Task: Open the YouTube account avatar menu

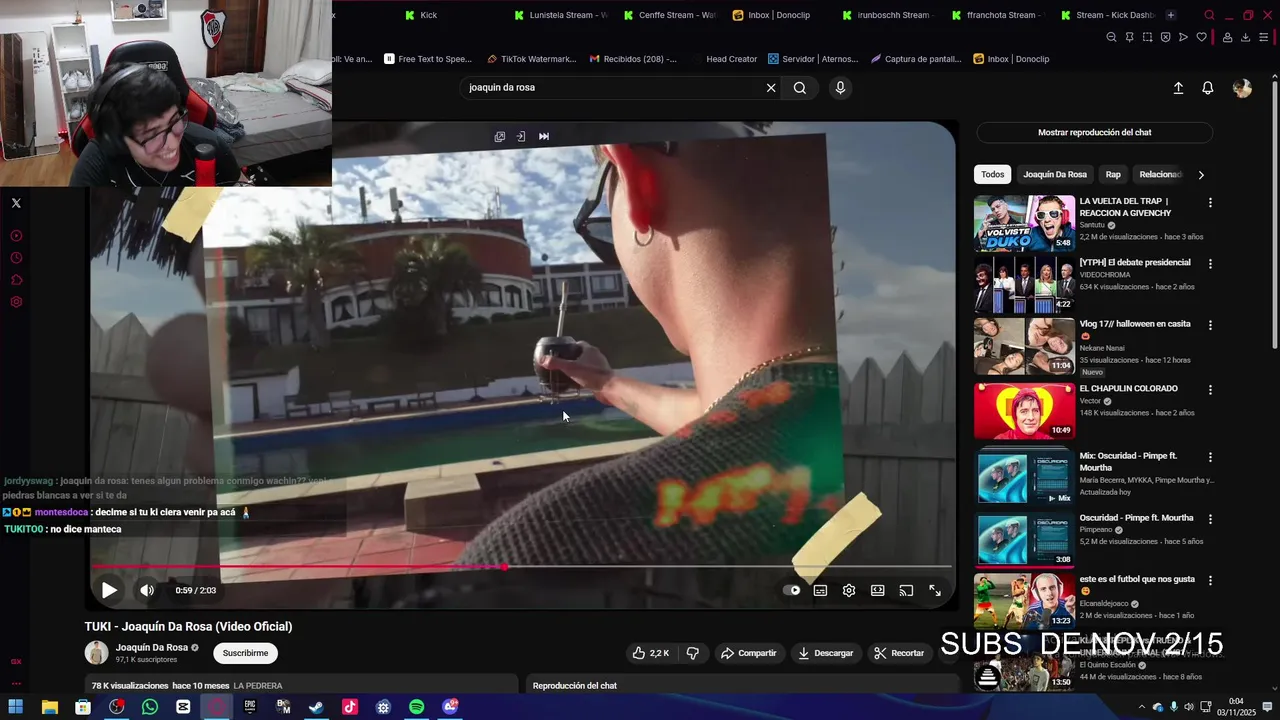Action: [x=1242, y=88]
